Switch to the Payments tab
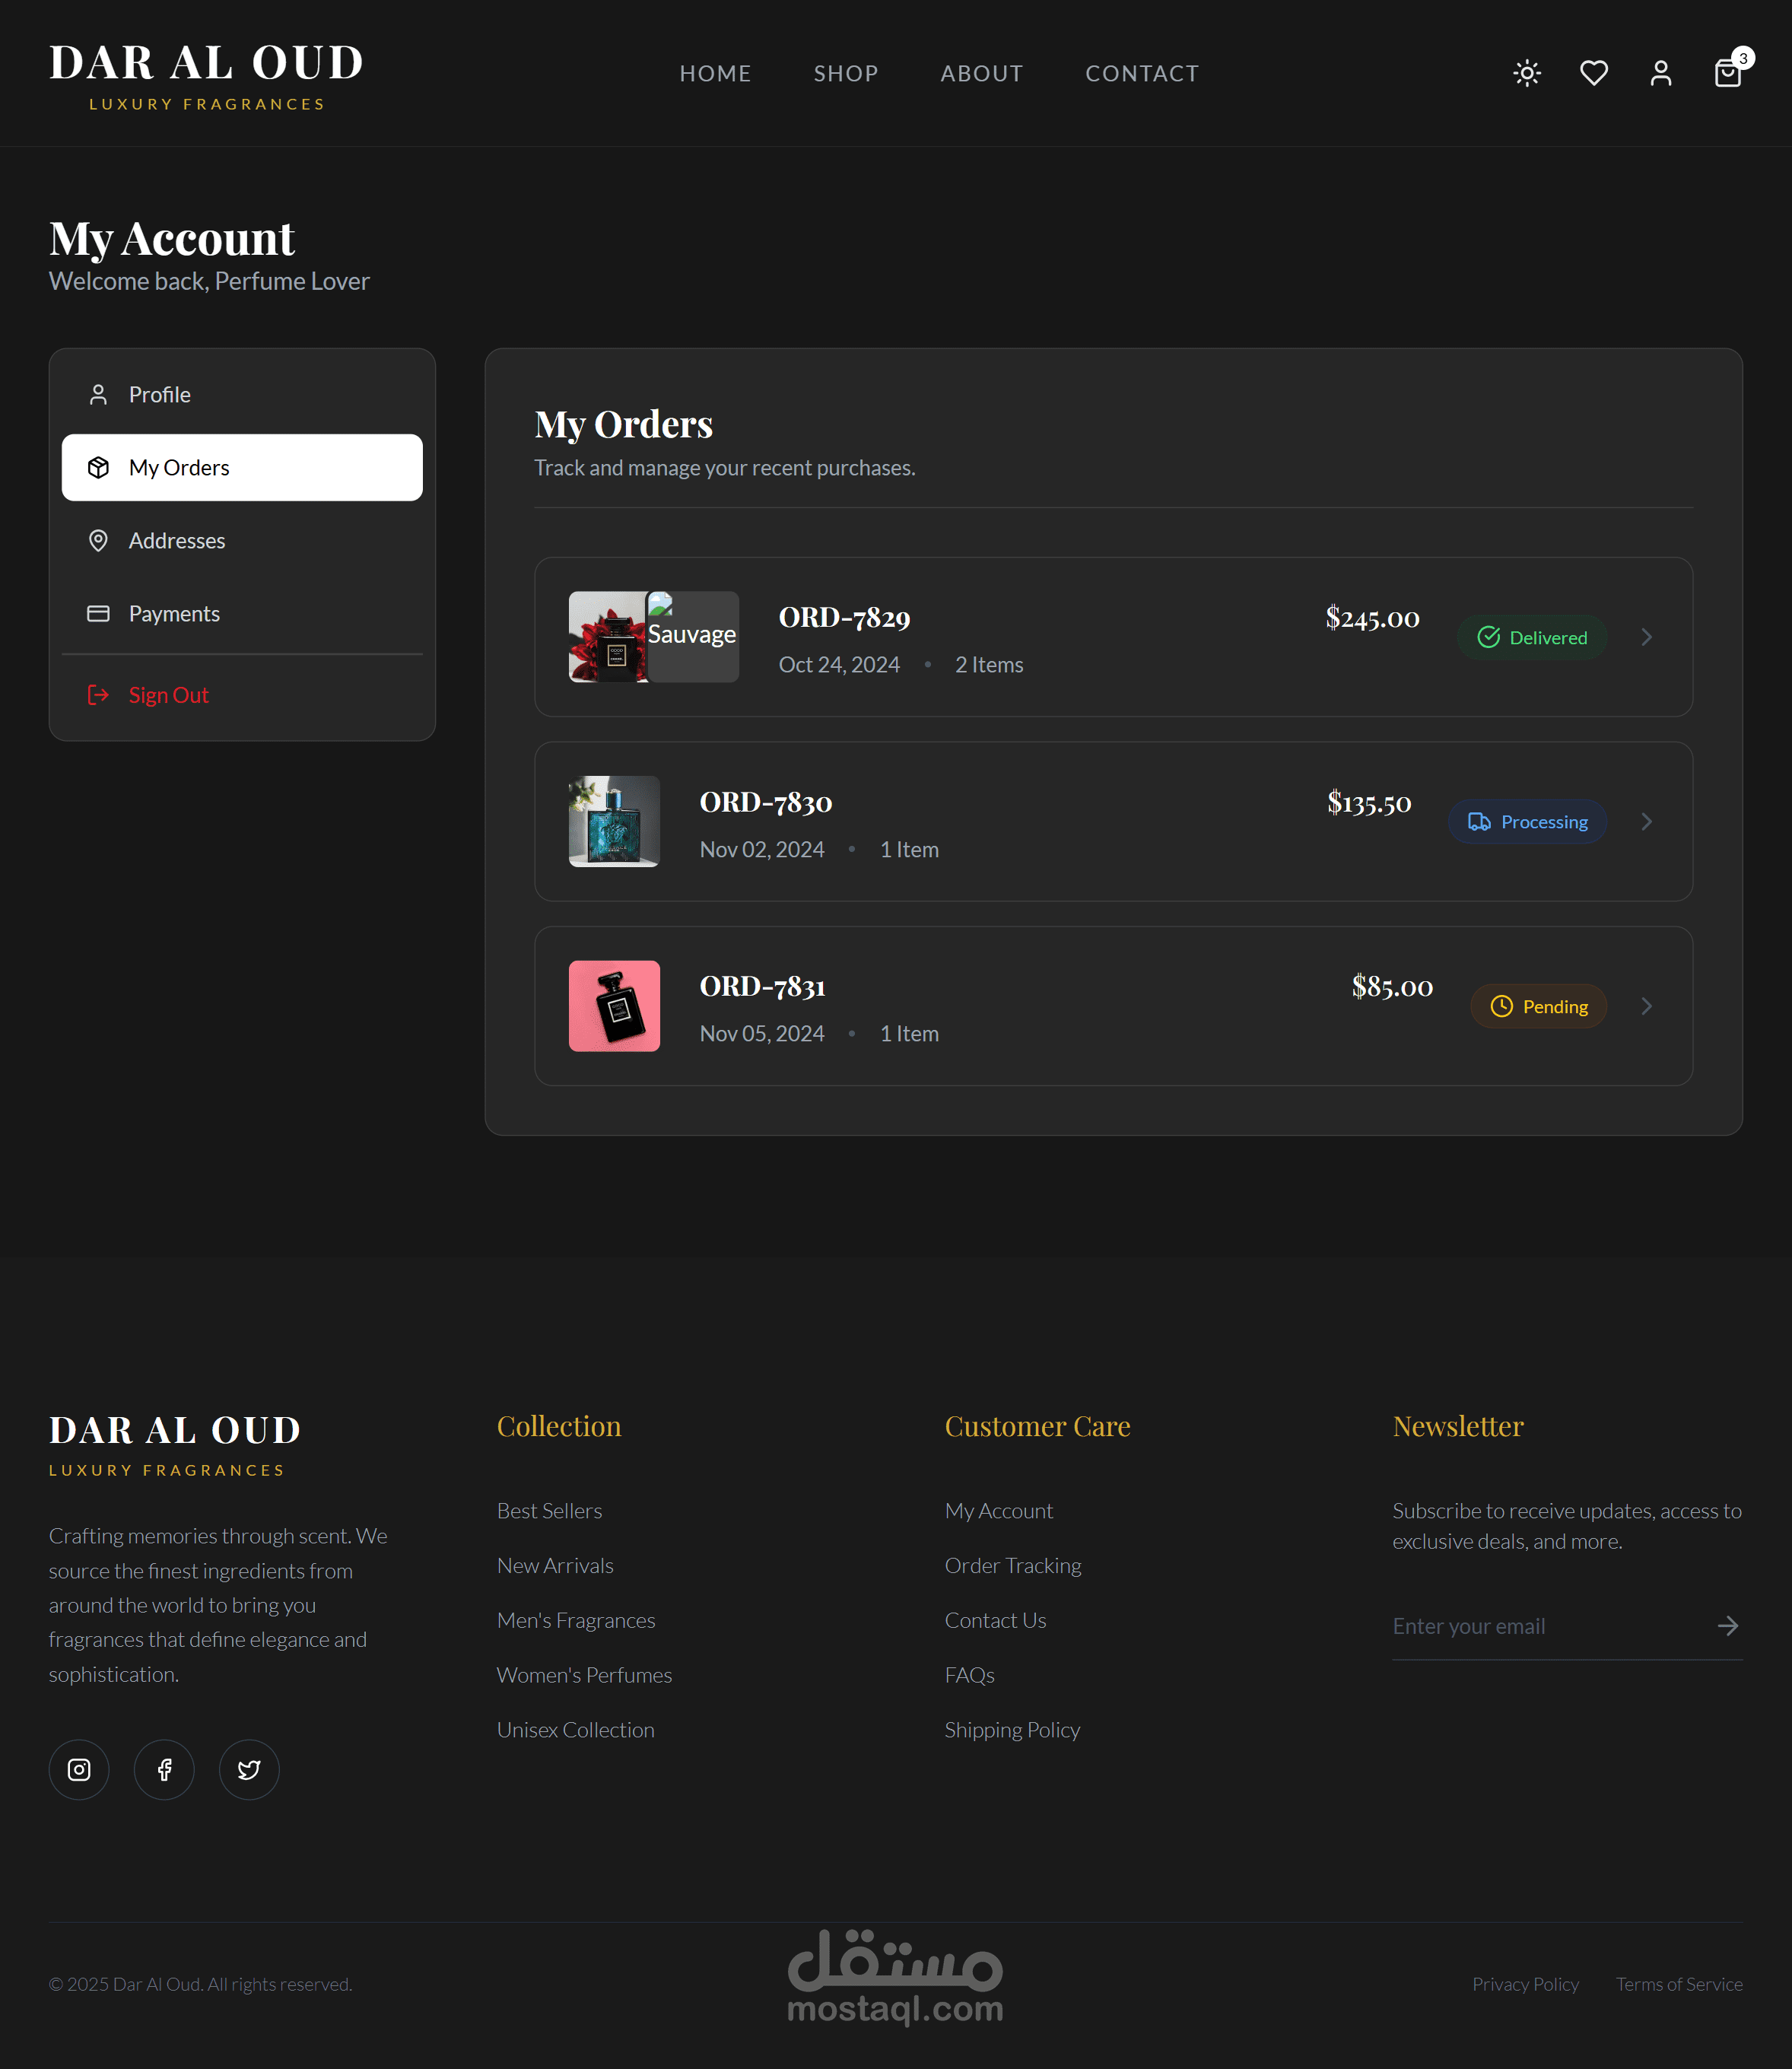The image size is (1792, 2069). (174, 614)
